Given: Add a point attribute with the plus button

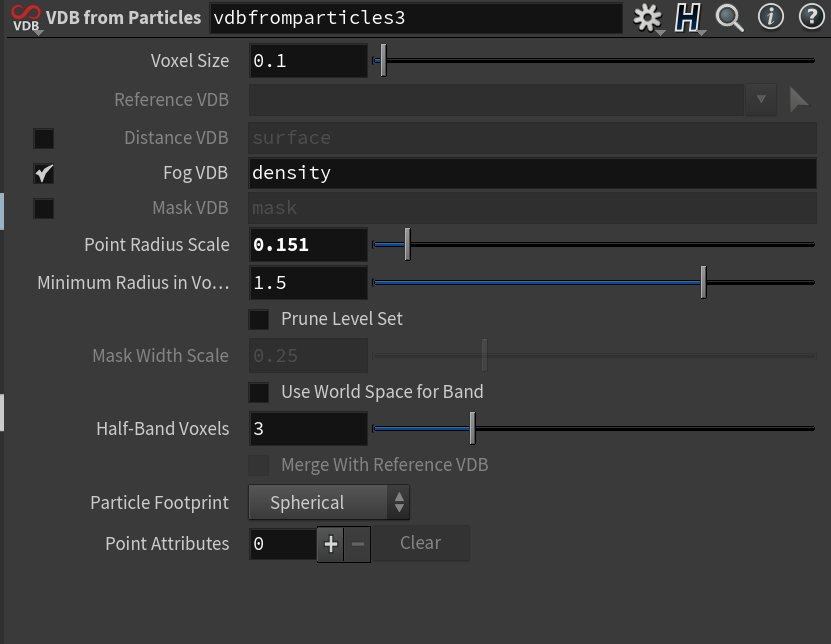Looking at the screenshot, I should [331, 544].
